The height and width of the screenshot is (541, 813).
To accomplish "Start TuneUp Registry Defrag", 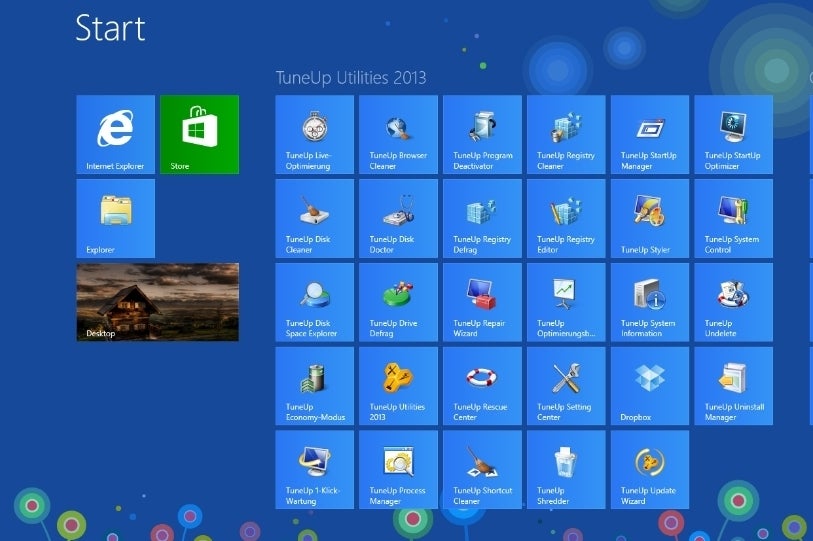I will pyautogui.click(x=482, y=218).
